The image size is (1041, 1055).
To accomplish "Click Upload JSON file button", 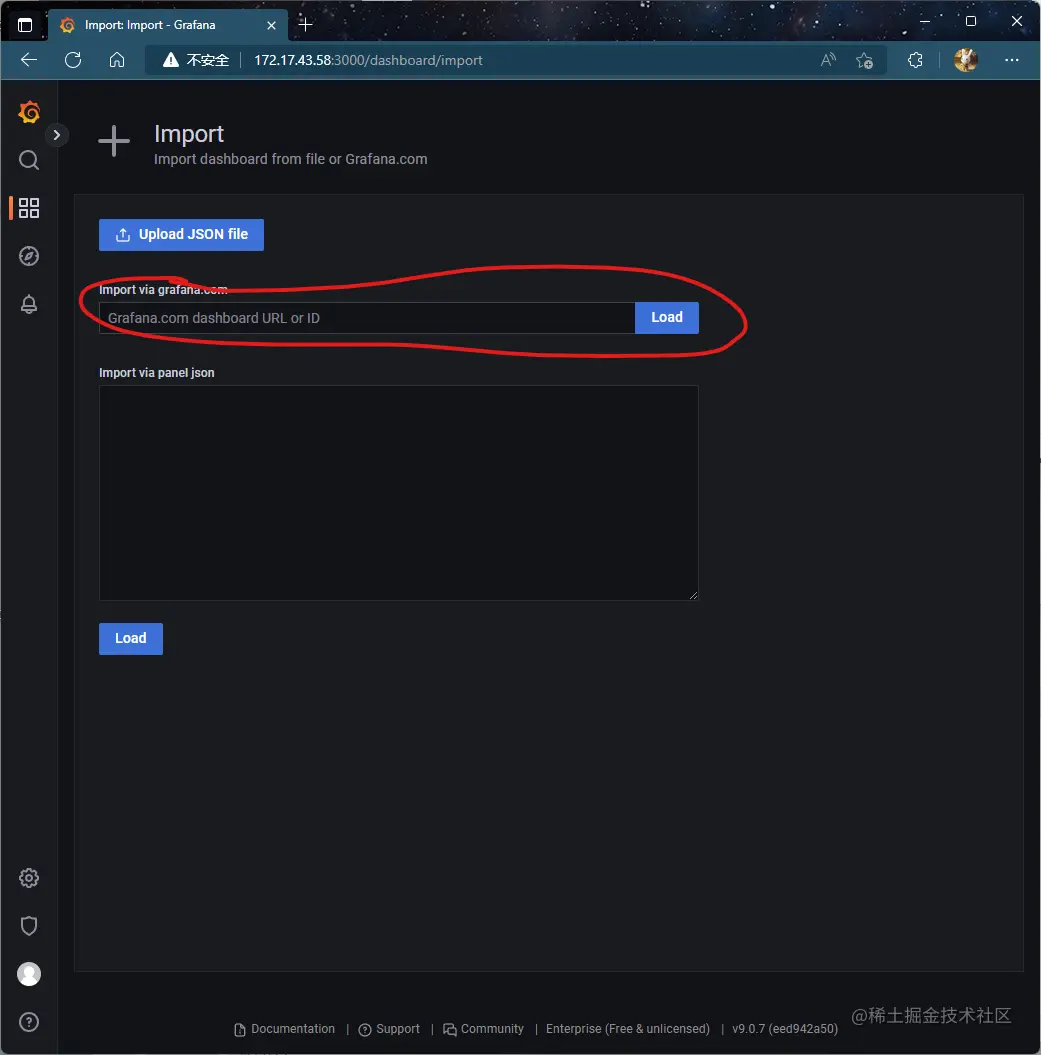I will [x=181, y=235].
